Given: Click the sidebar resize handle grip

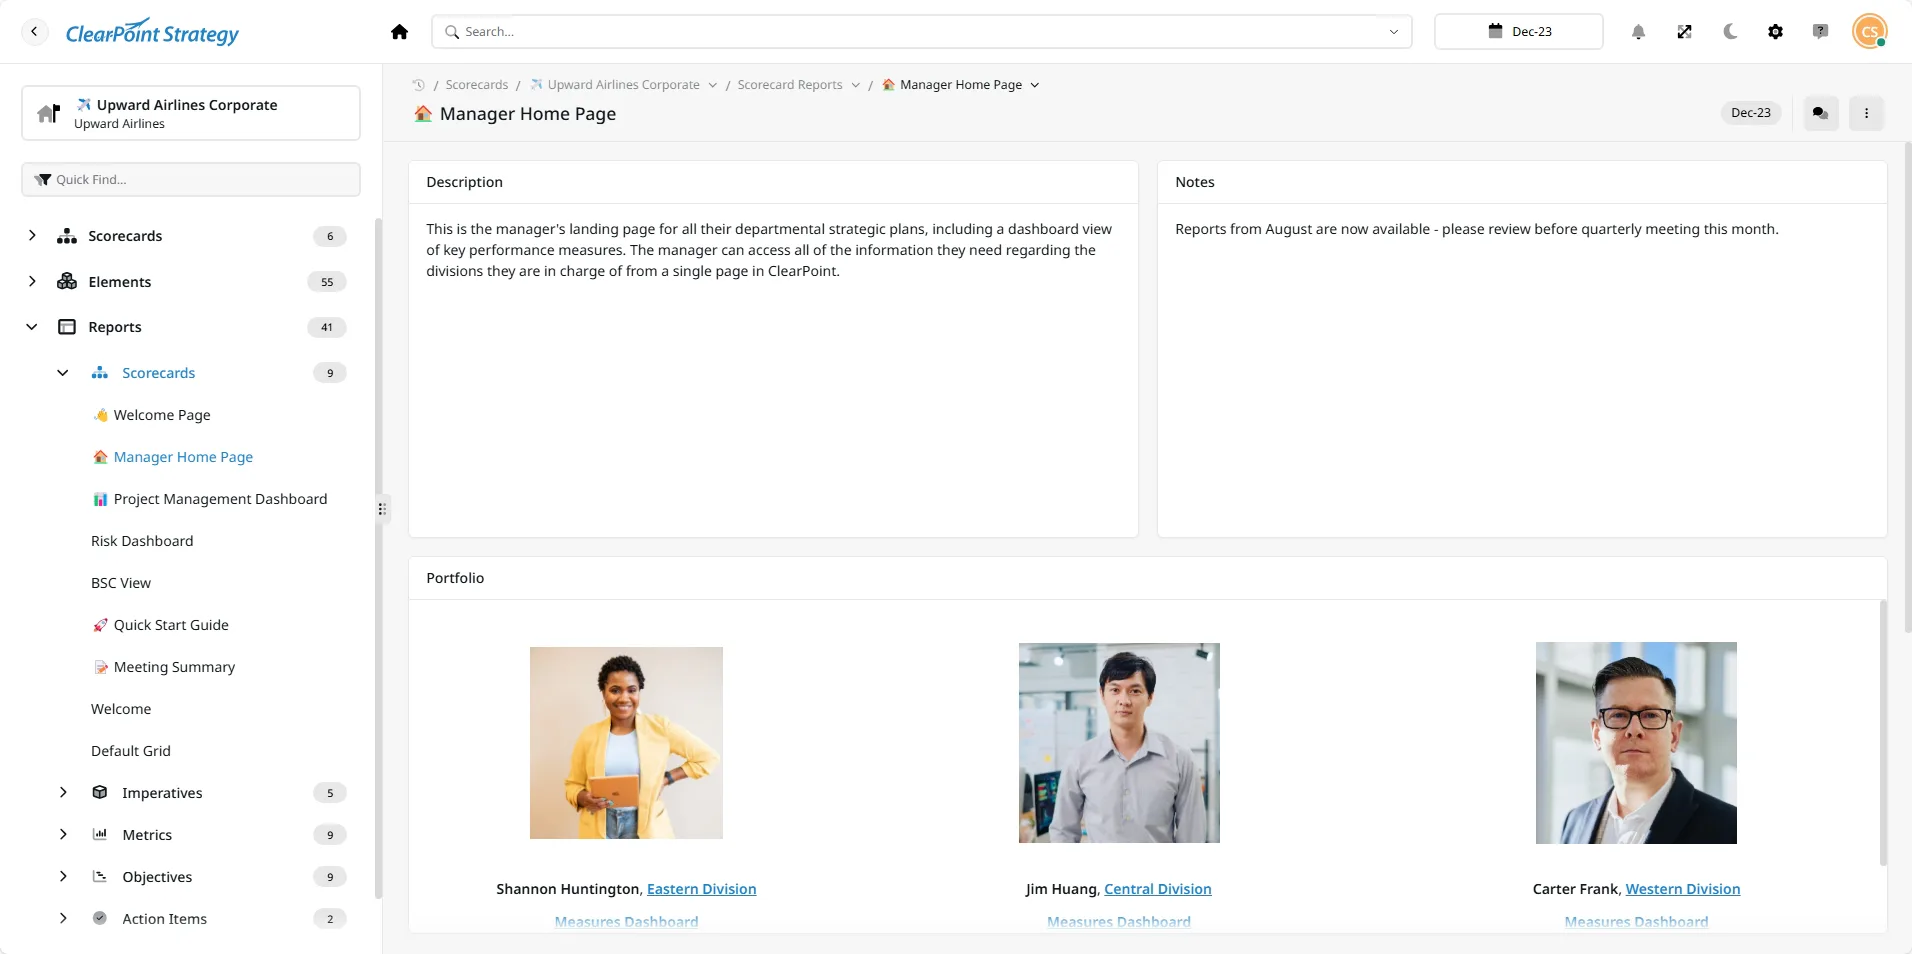Looking at the screenshot, I should (382, 509).
